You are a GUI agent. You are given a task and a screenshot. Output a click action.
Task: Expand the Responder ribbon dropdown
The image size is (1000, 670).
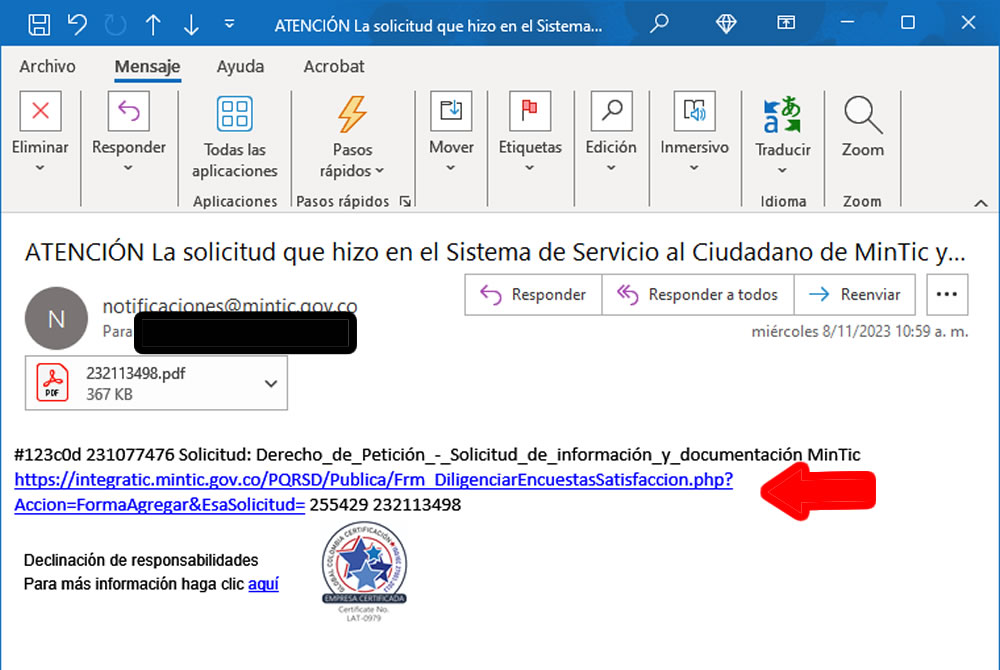[128, 168]
